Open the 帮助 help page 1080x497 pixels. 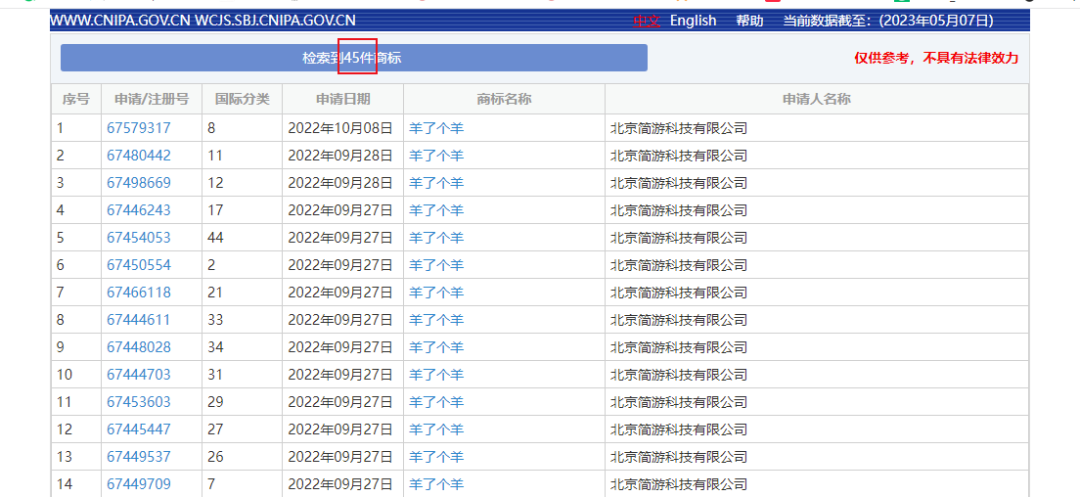[749, 21]
